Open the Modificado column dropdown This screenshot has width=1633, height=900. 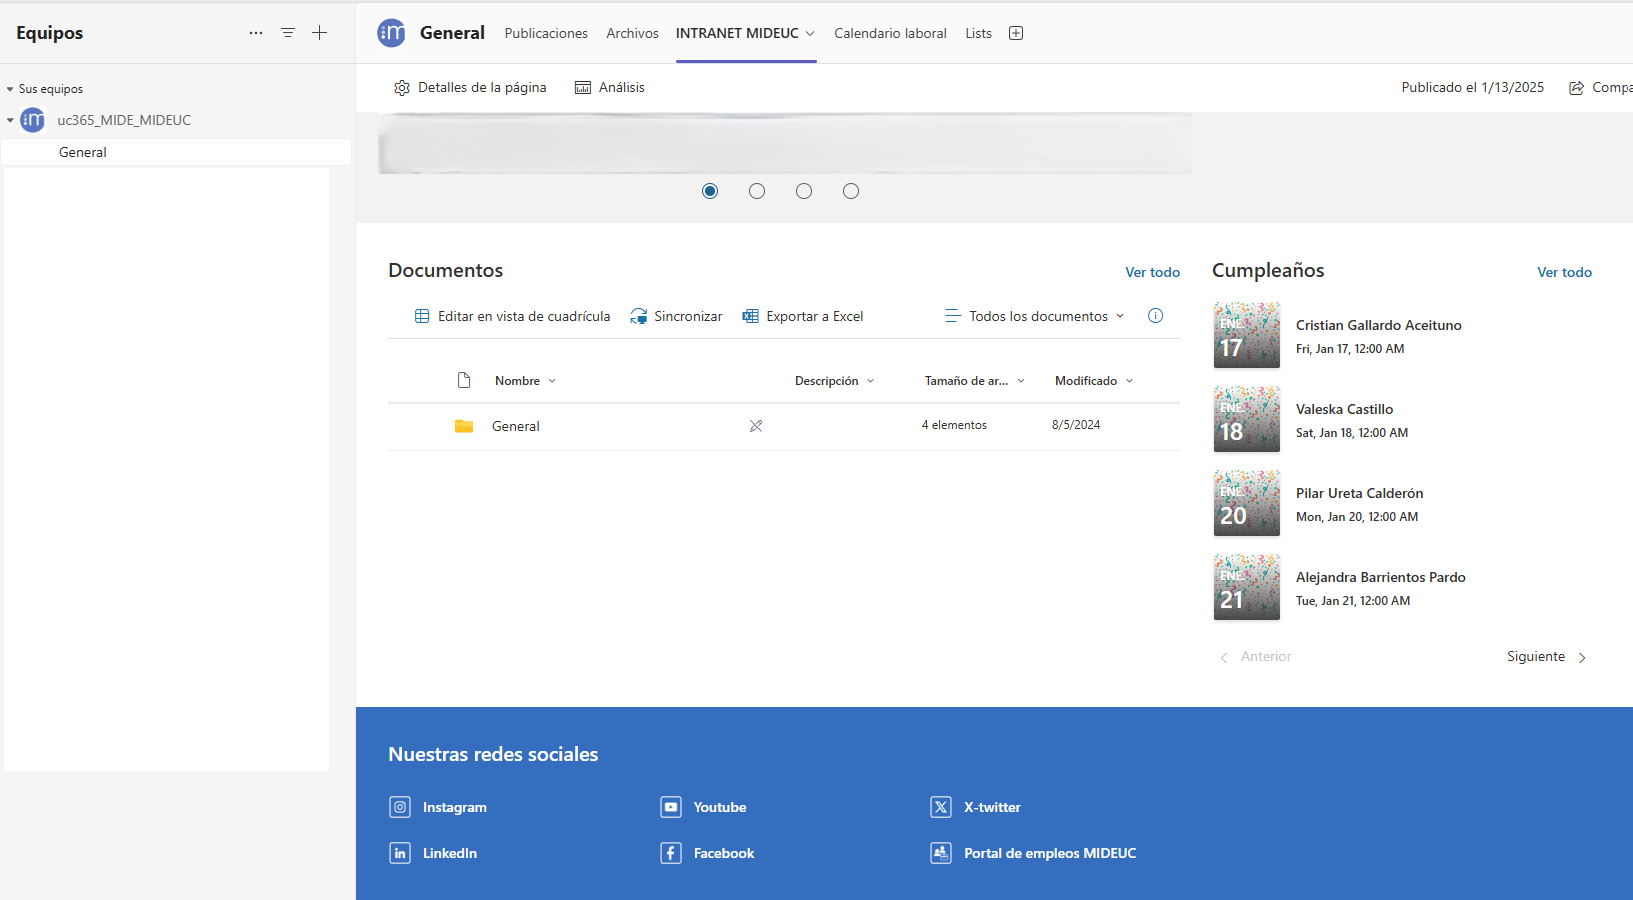coord(1129,381)
